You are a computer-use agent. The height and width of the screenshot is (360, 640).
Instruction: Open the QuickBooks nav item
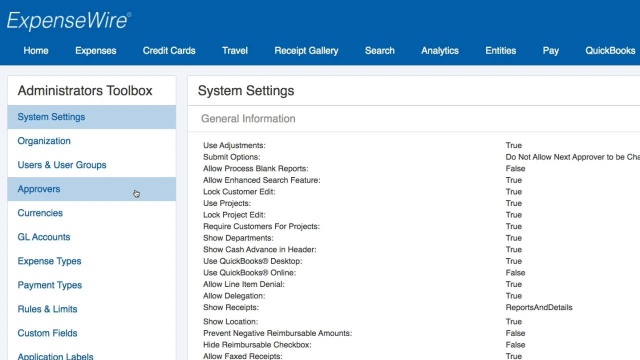610,51
